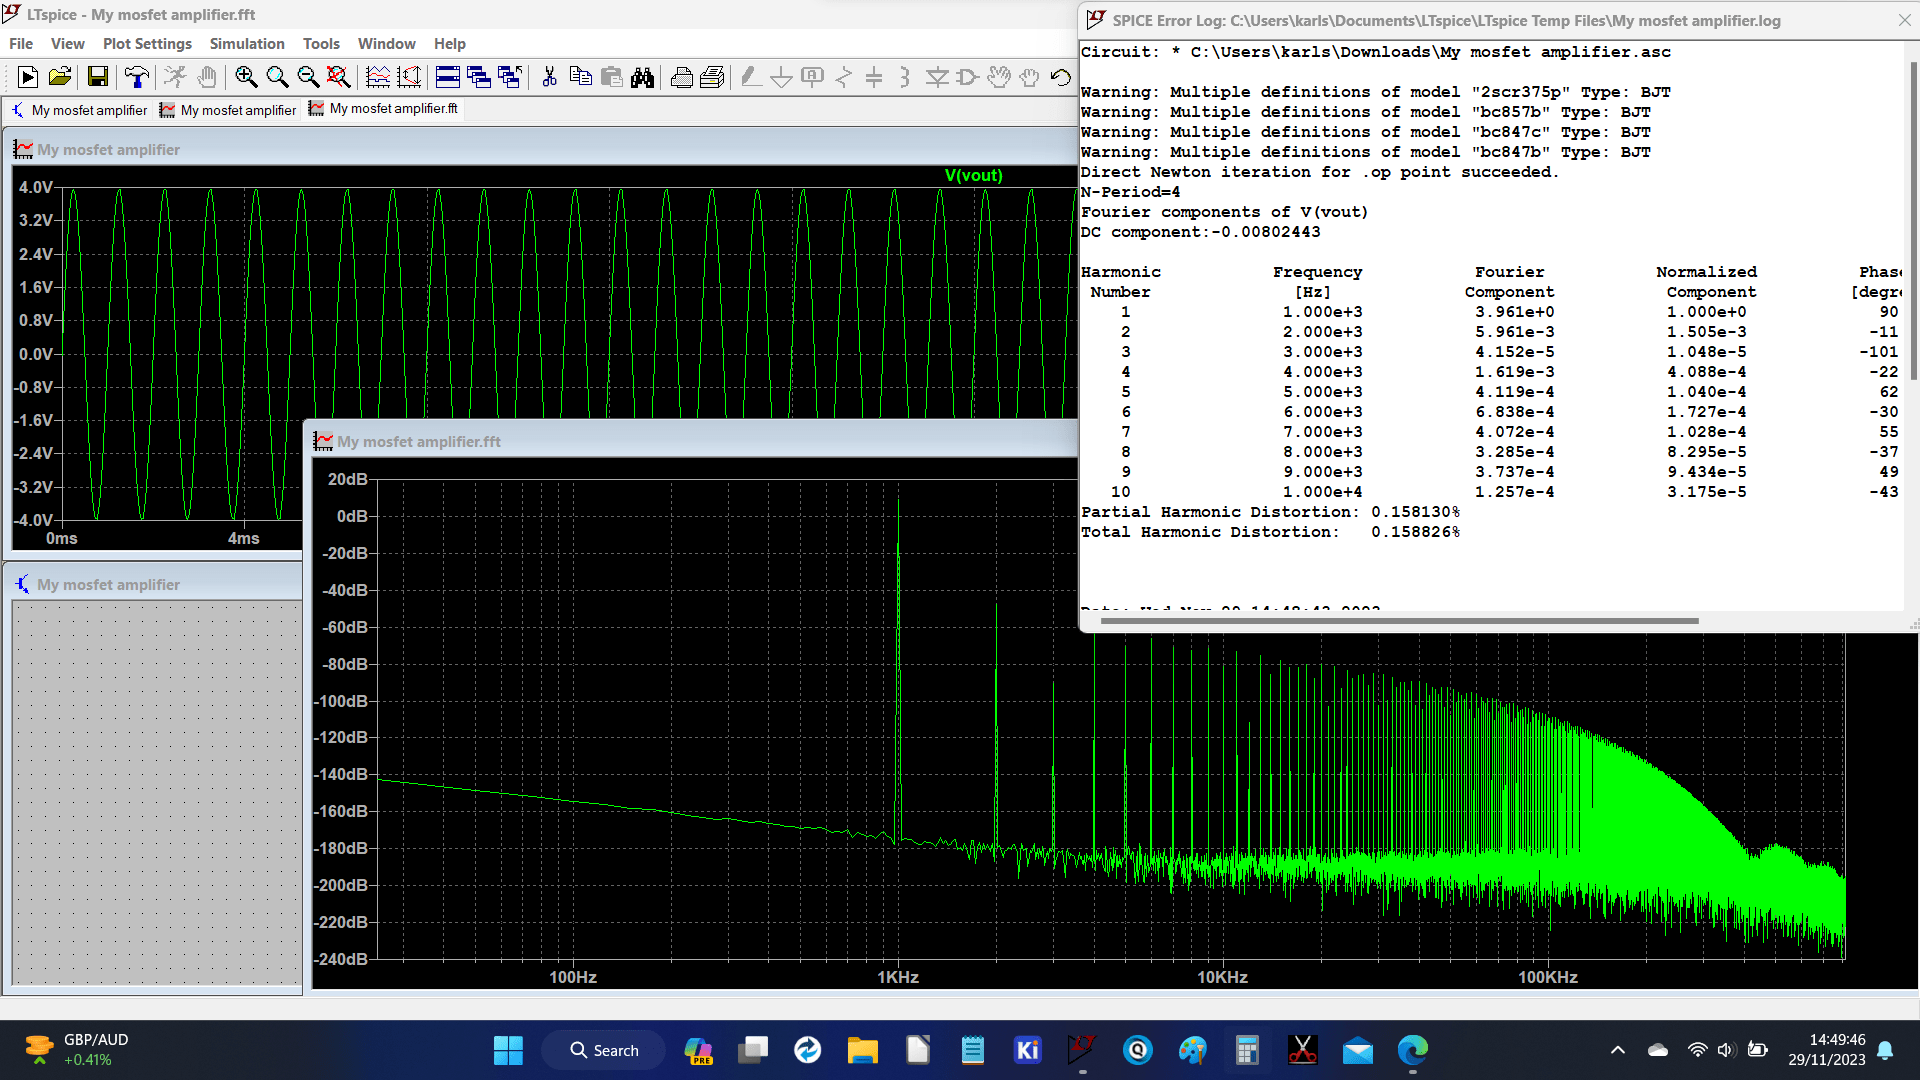Click the Draw Wire pencil icon
Image resolution: width=1920 pixels, height=1080 pixels.
[x=750, y=77]
